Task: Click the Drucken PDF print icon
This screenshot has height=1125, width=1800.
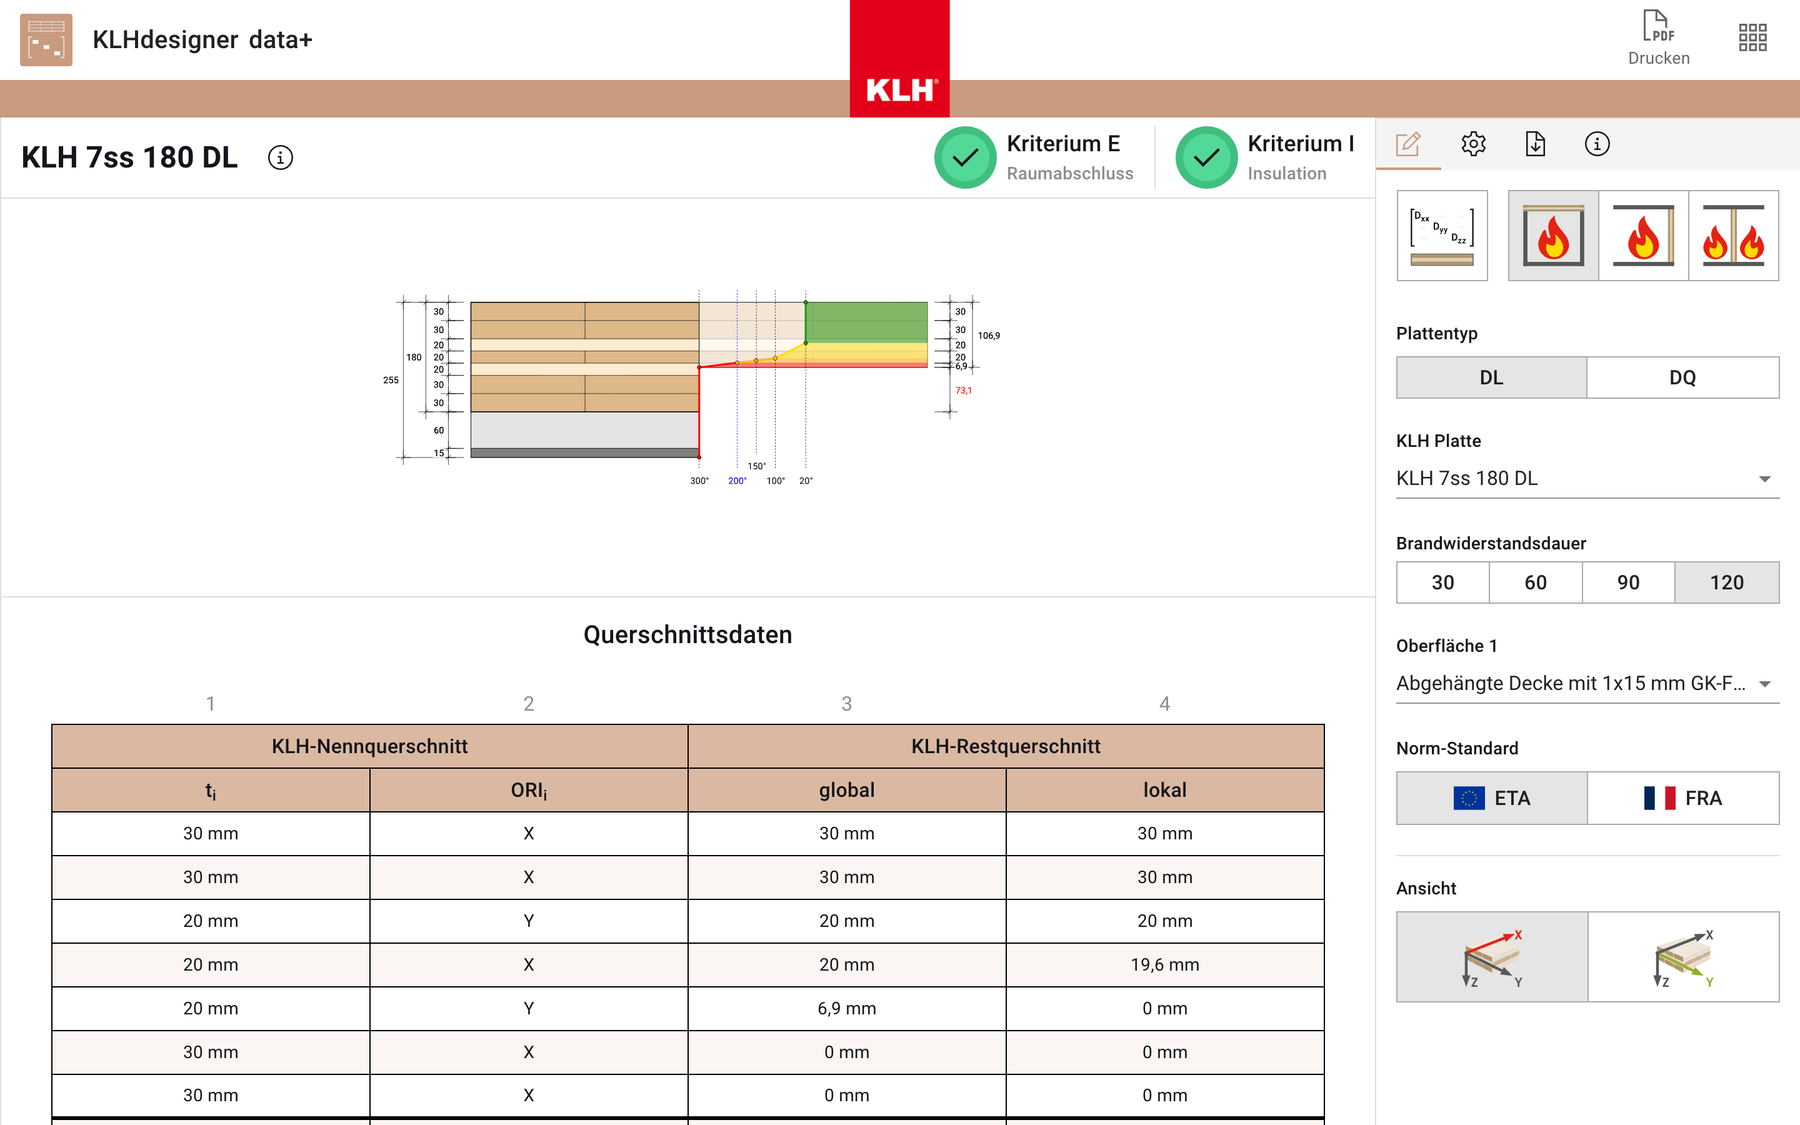Action: pyautogui.click(x=1658, y=38)
